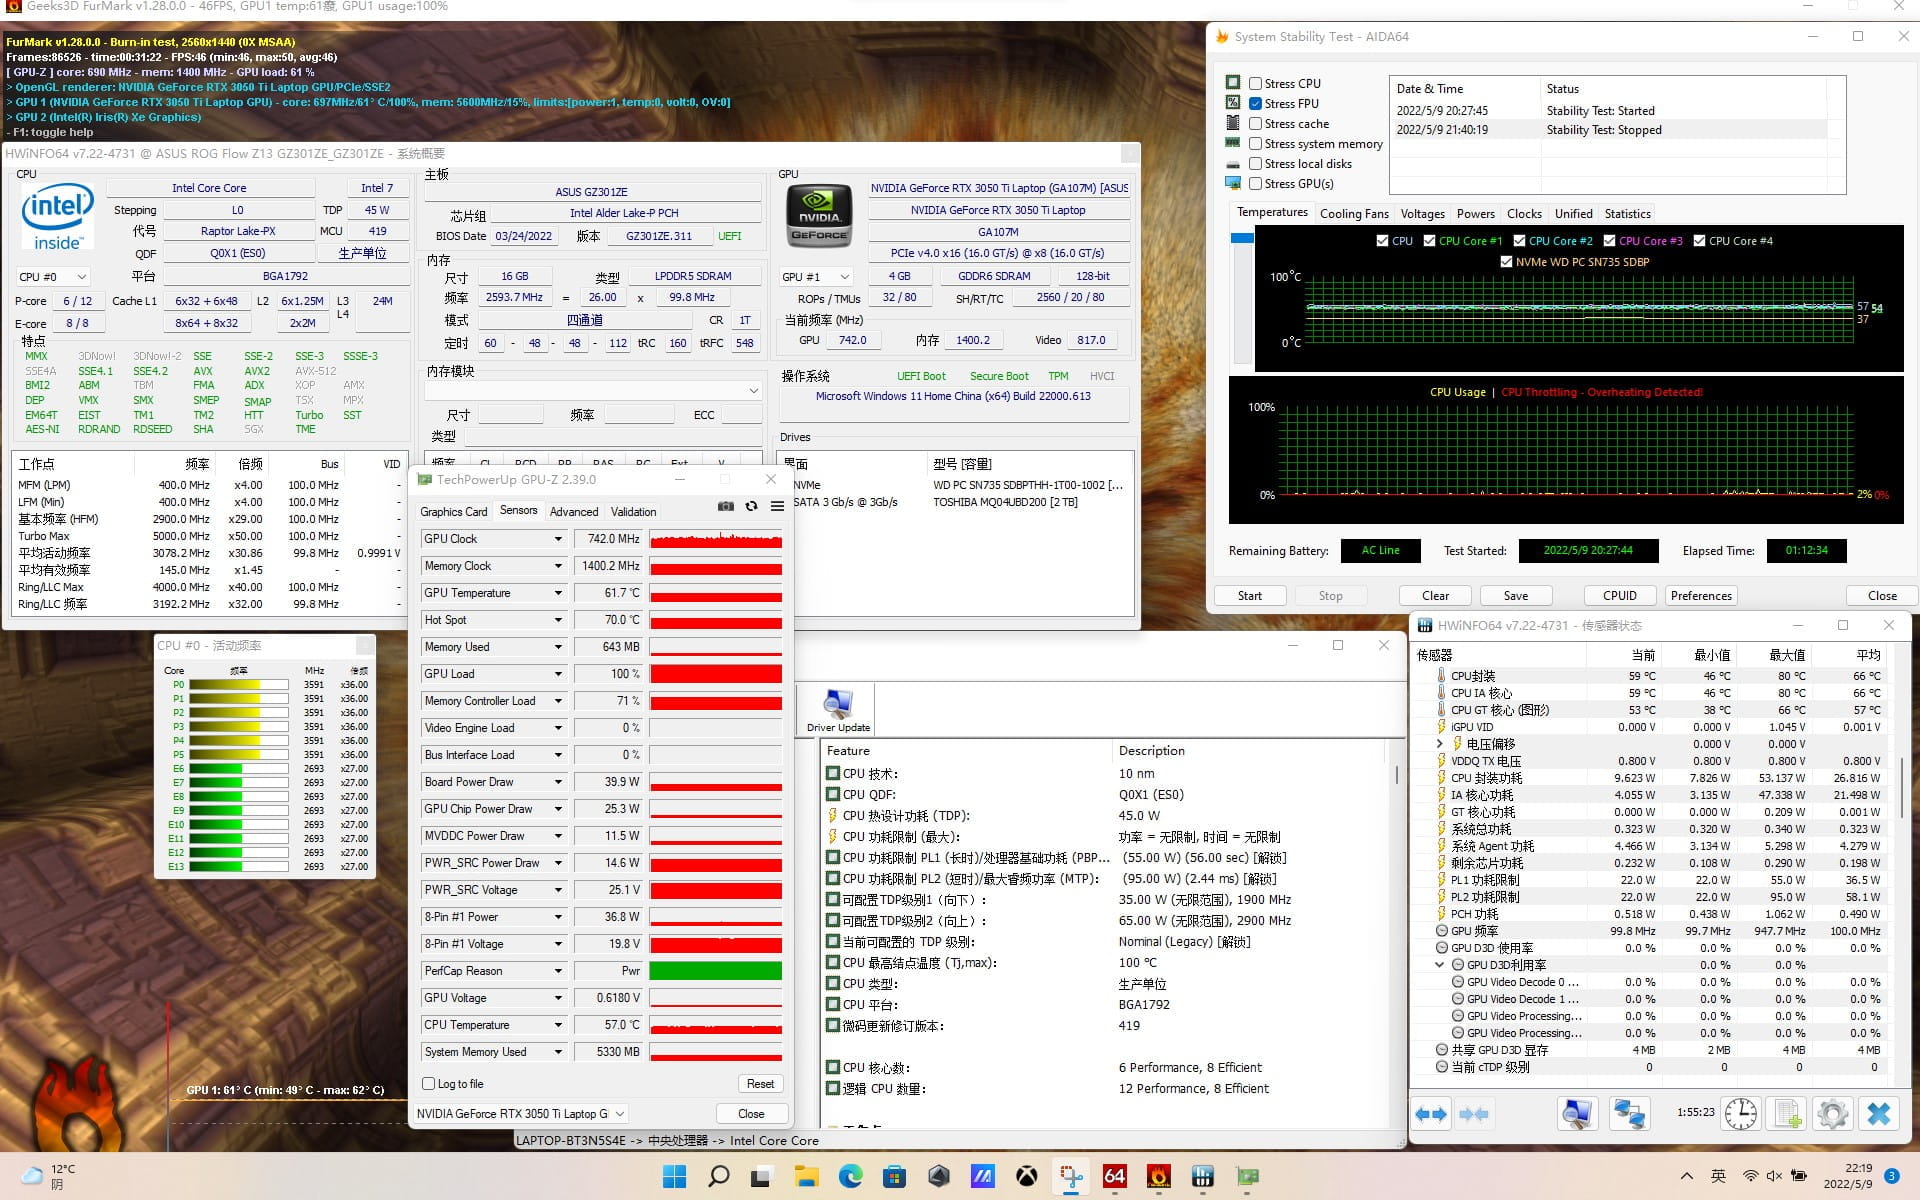Open Xbox app in taskbar
The image size is (1920, 1200).
[x=1027, y=1177]
